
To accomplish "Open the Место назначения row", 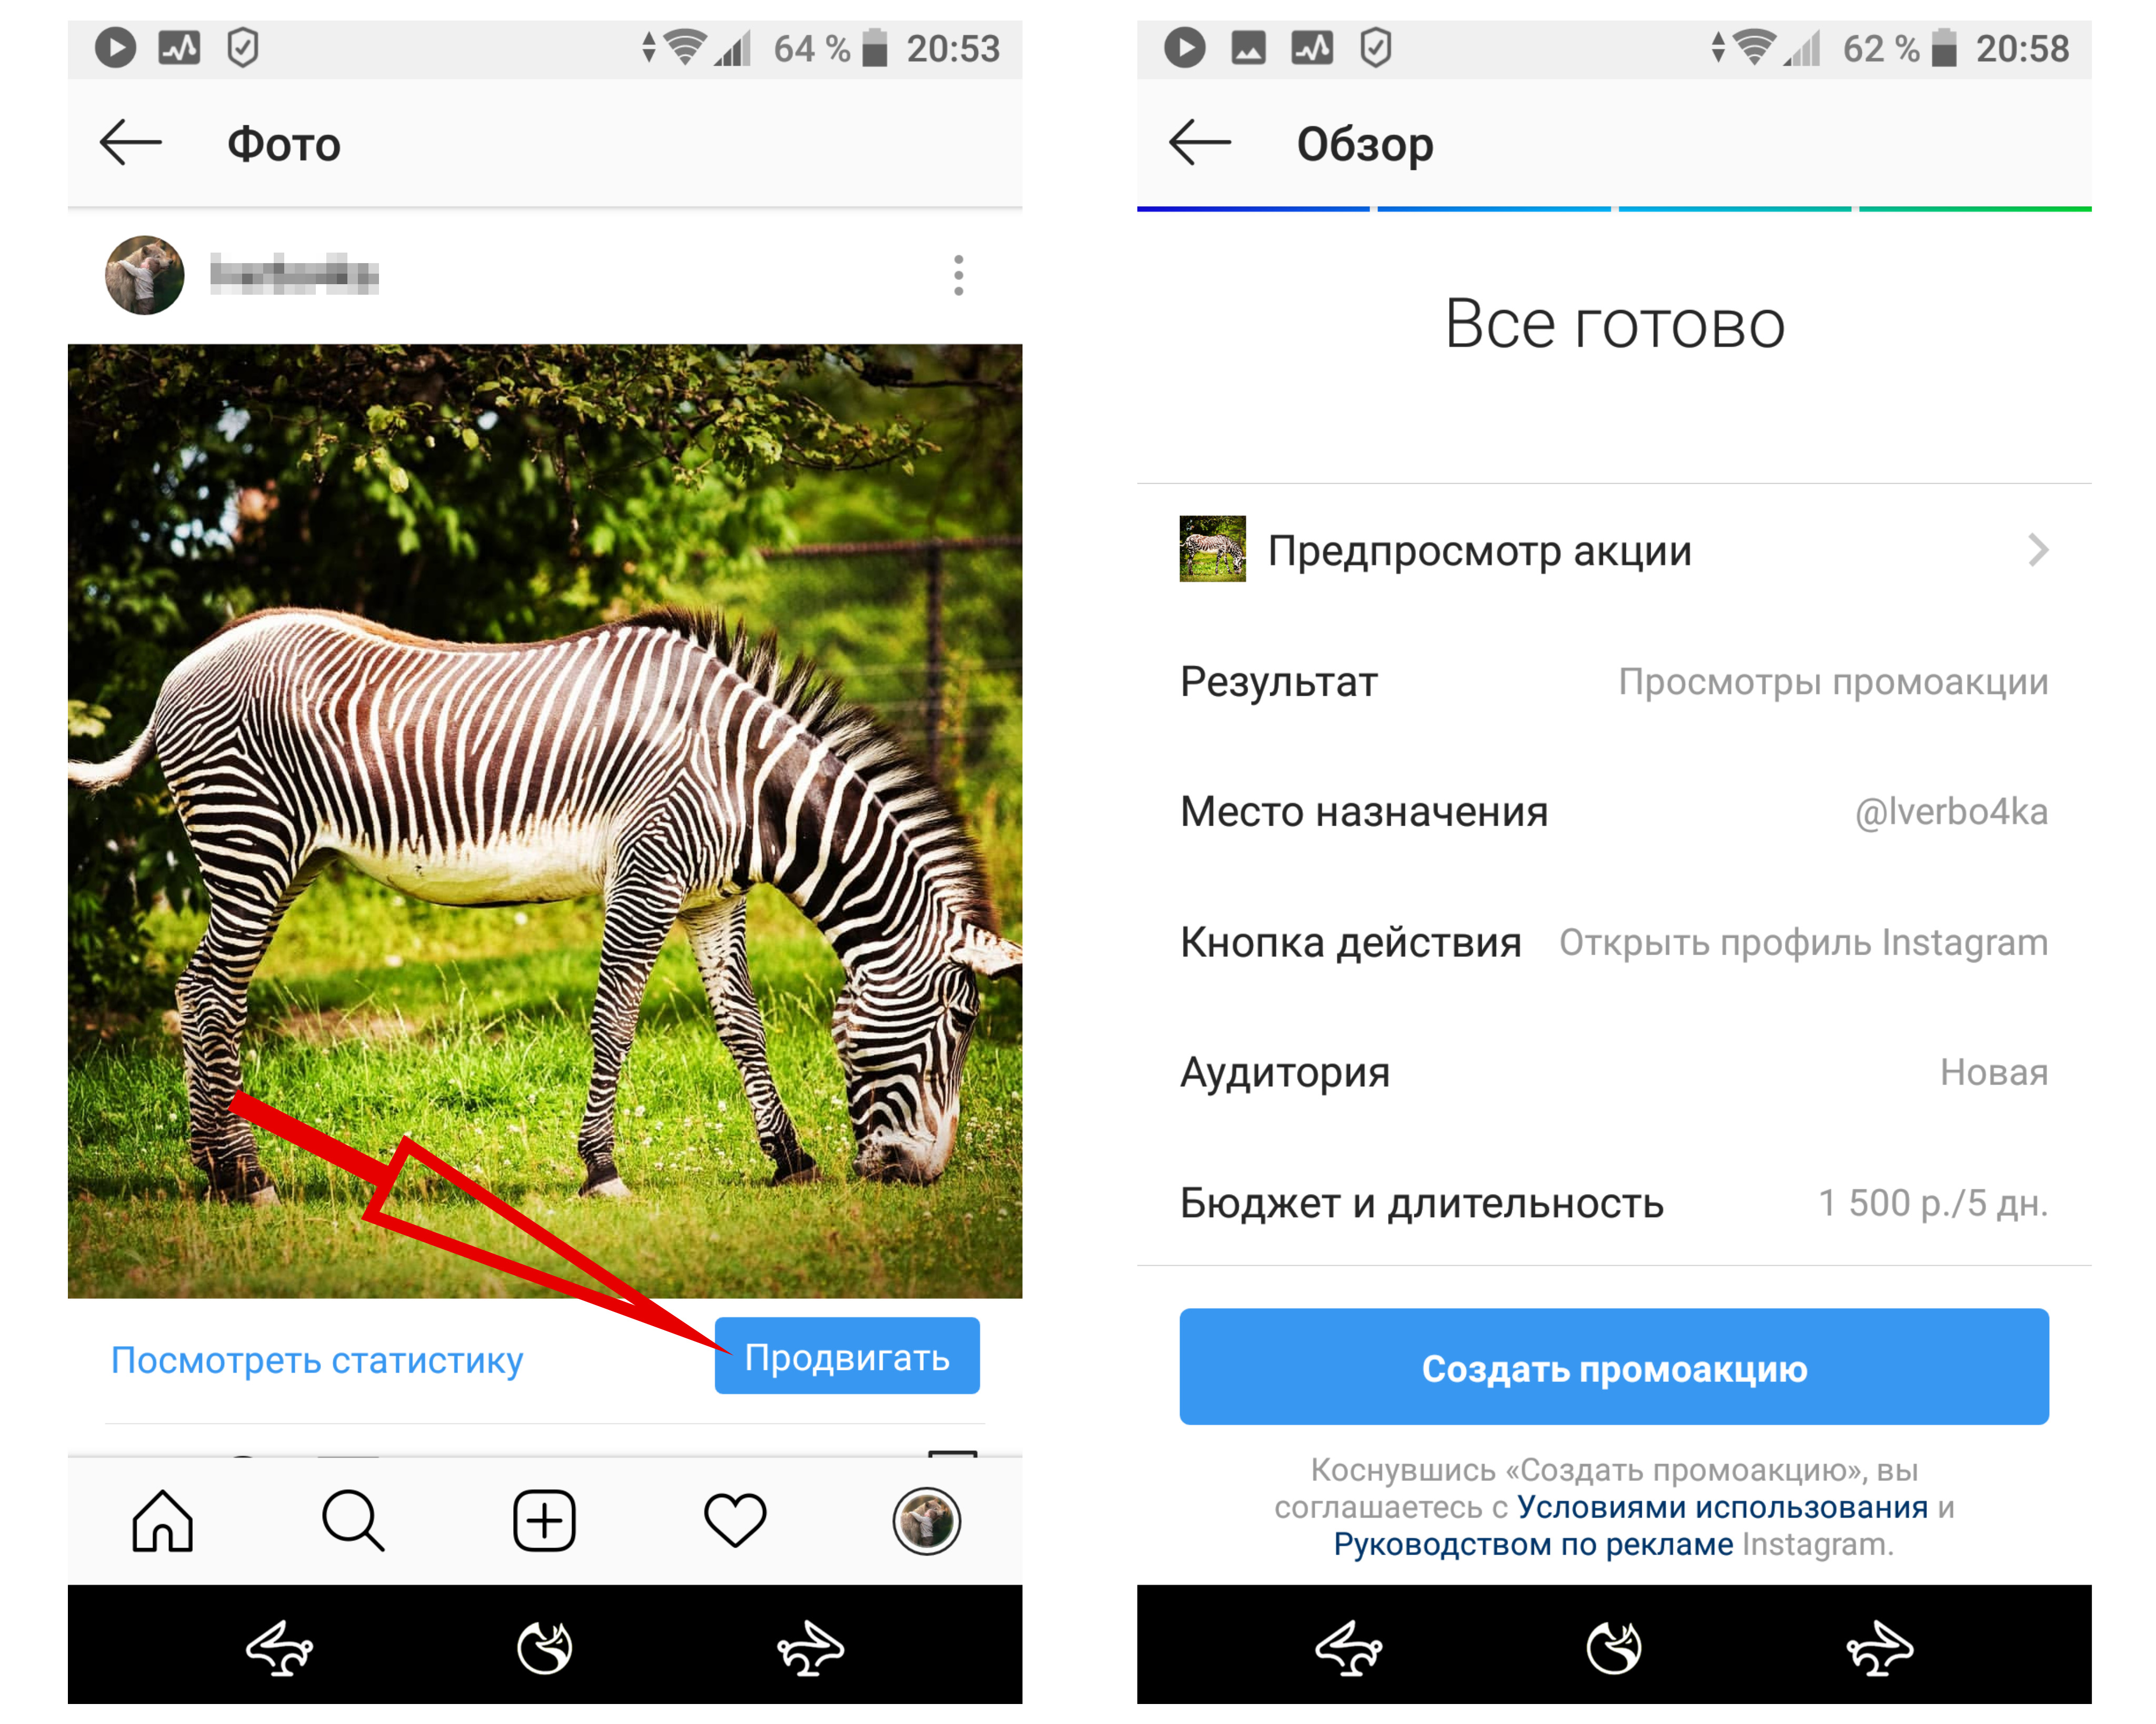I will (x=1614, y=812).
